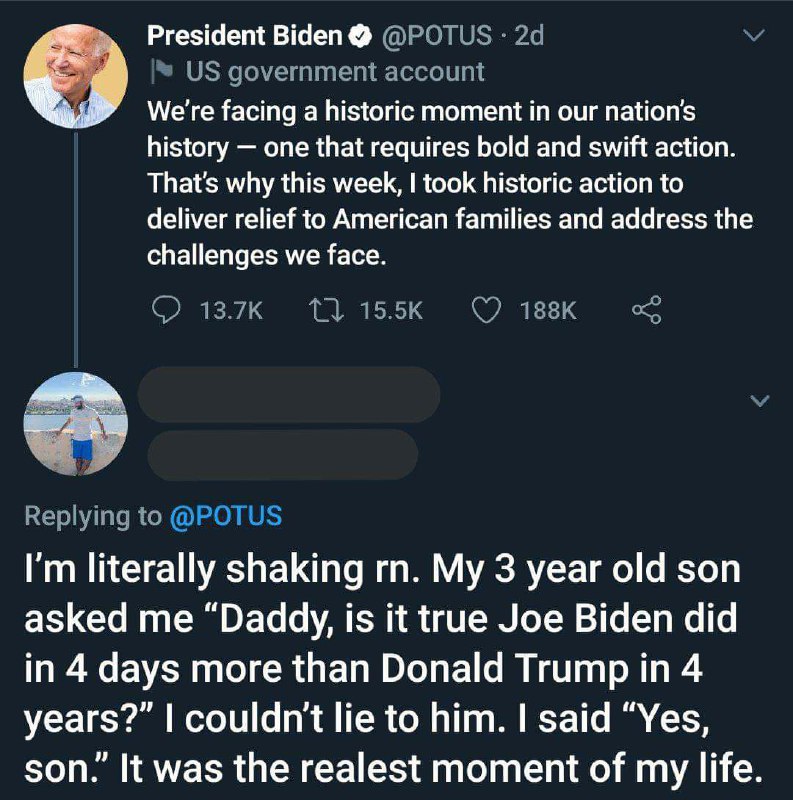Open the reply author's profile photo

point(76,423)
